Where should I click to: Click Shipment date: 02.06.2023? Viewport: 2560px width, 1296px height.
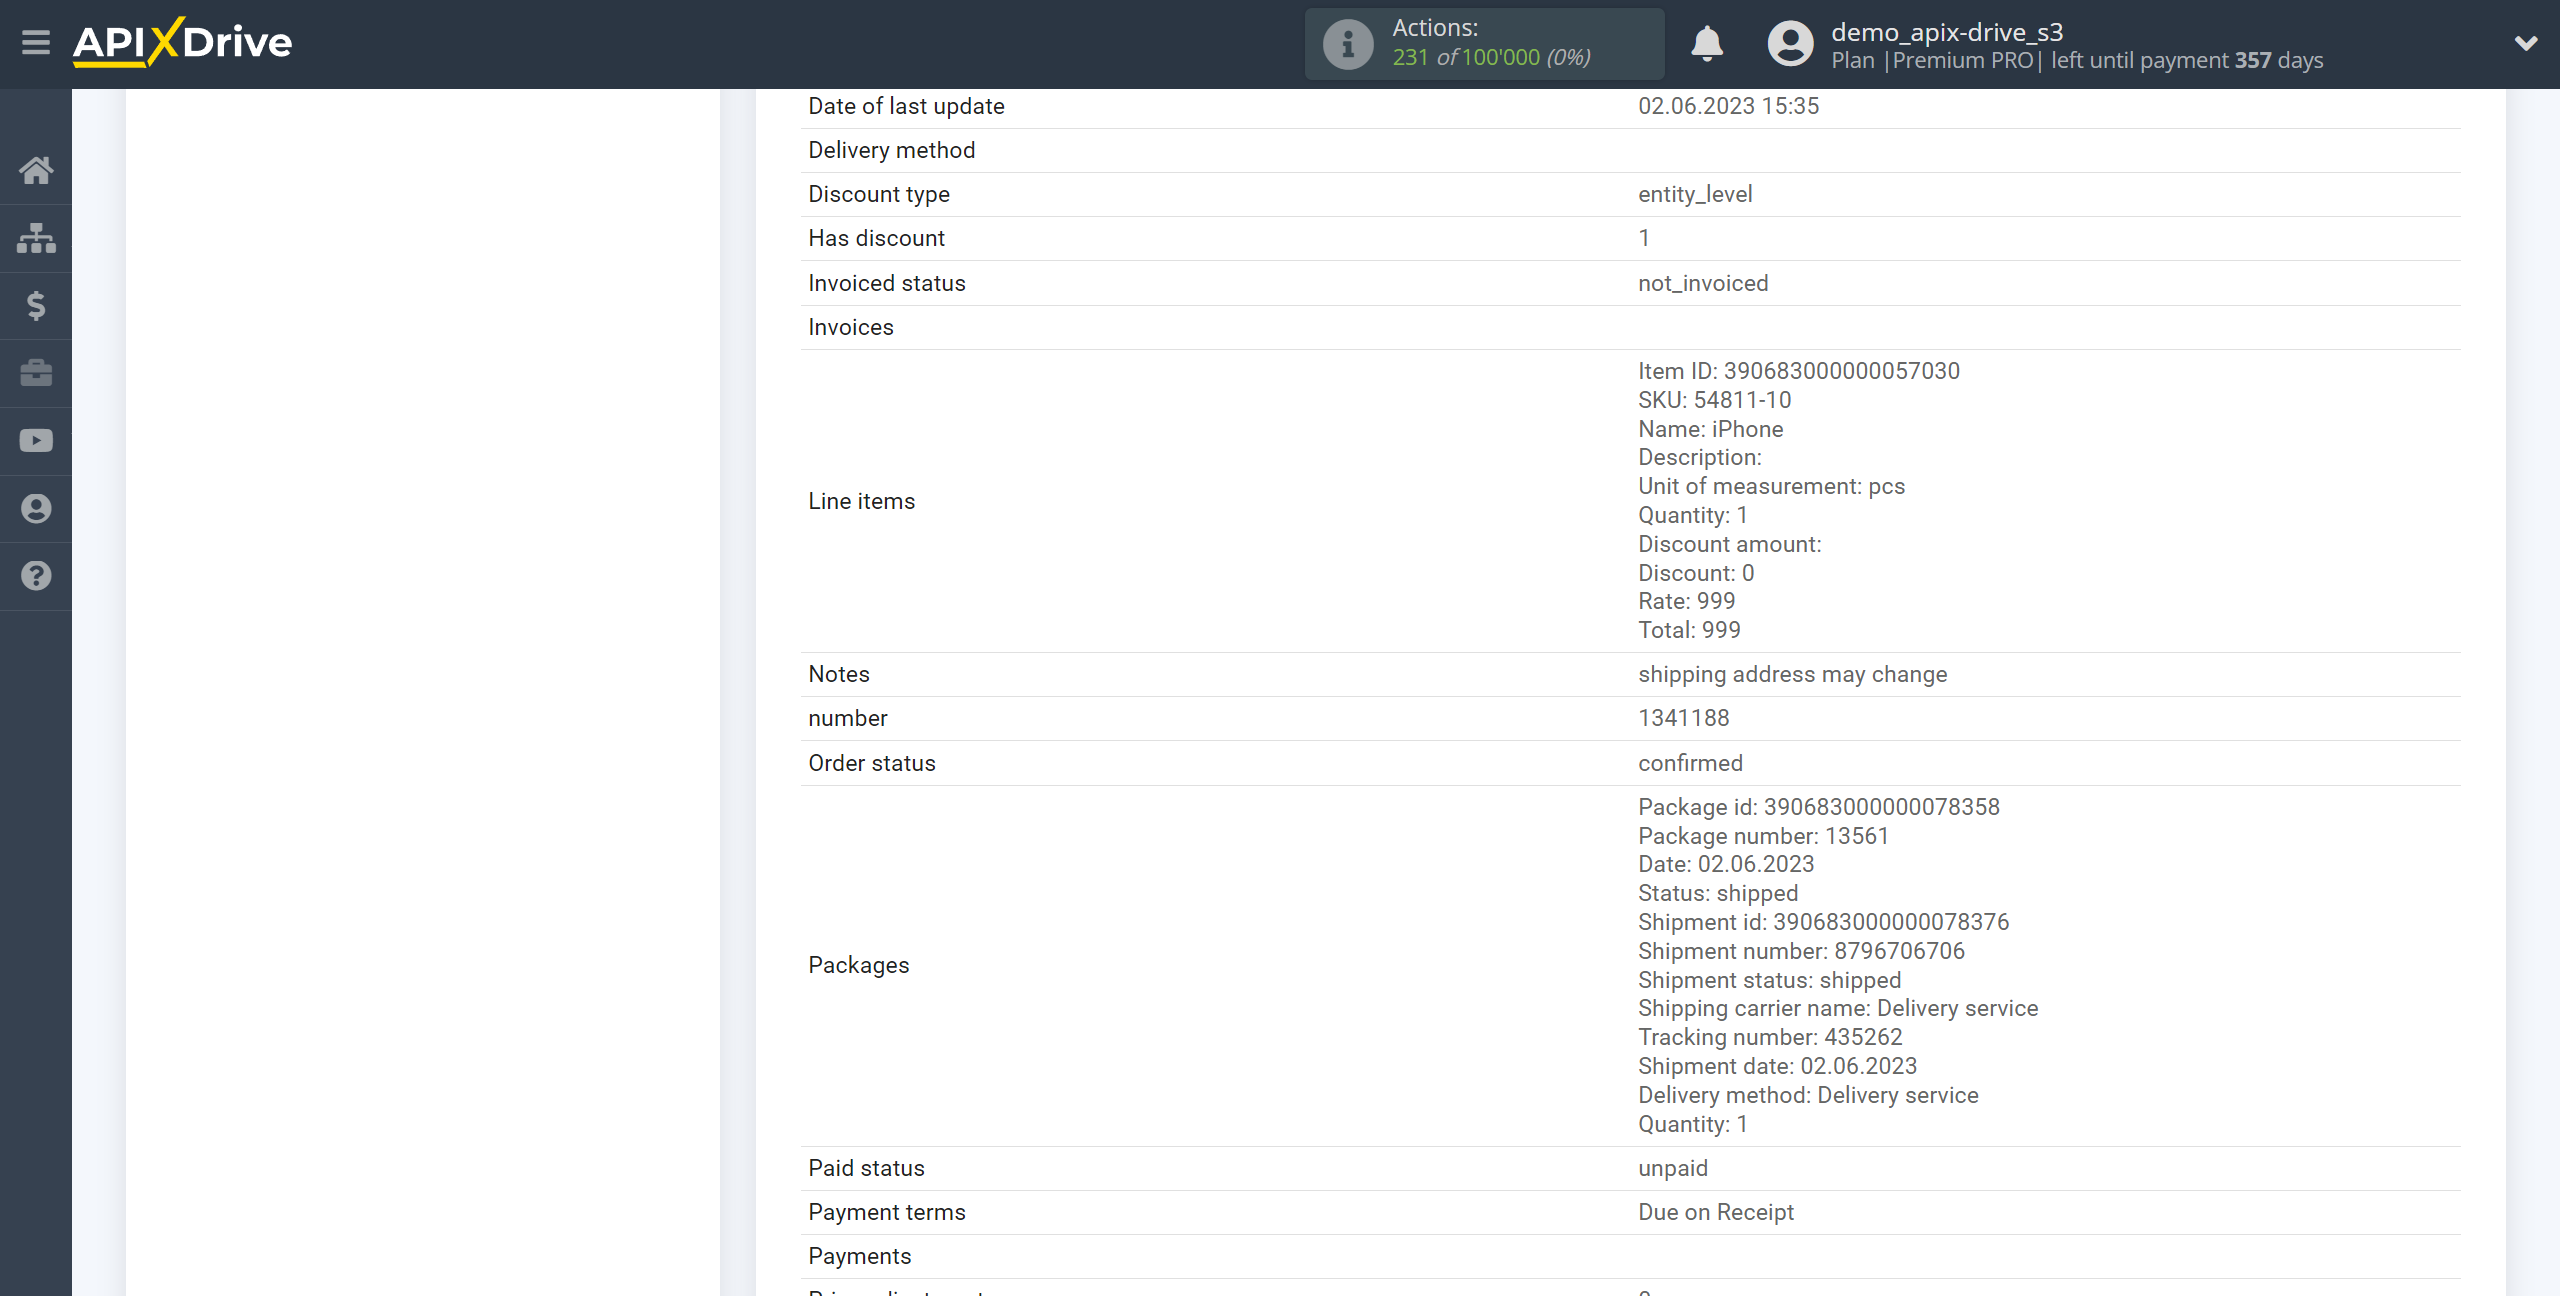pyautogui.click(x=1777, y=1067)
